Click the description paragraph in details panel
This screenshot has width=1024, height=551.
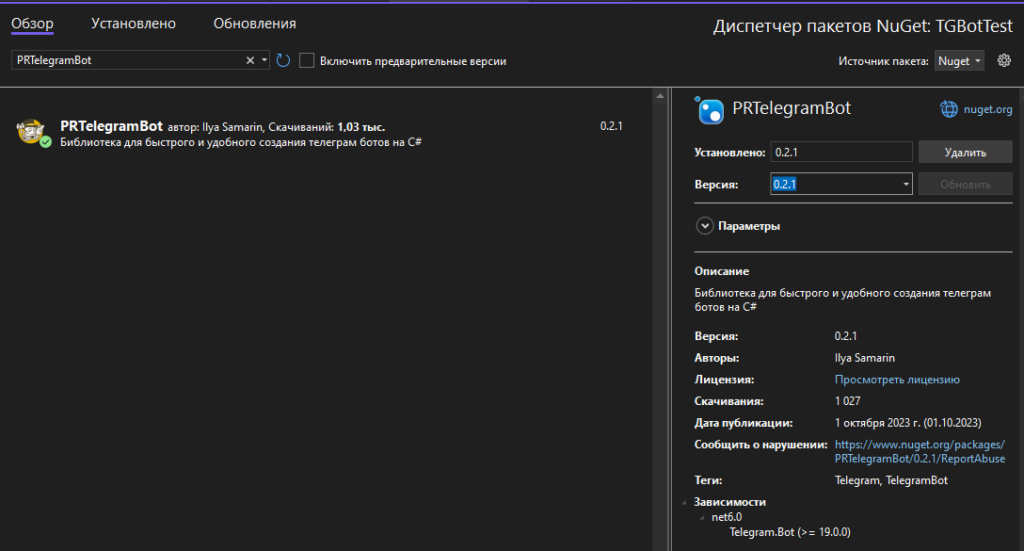(x=842, y=300)
